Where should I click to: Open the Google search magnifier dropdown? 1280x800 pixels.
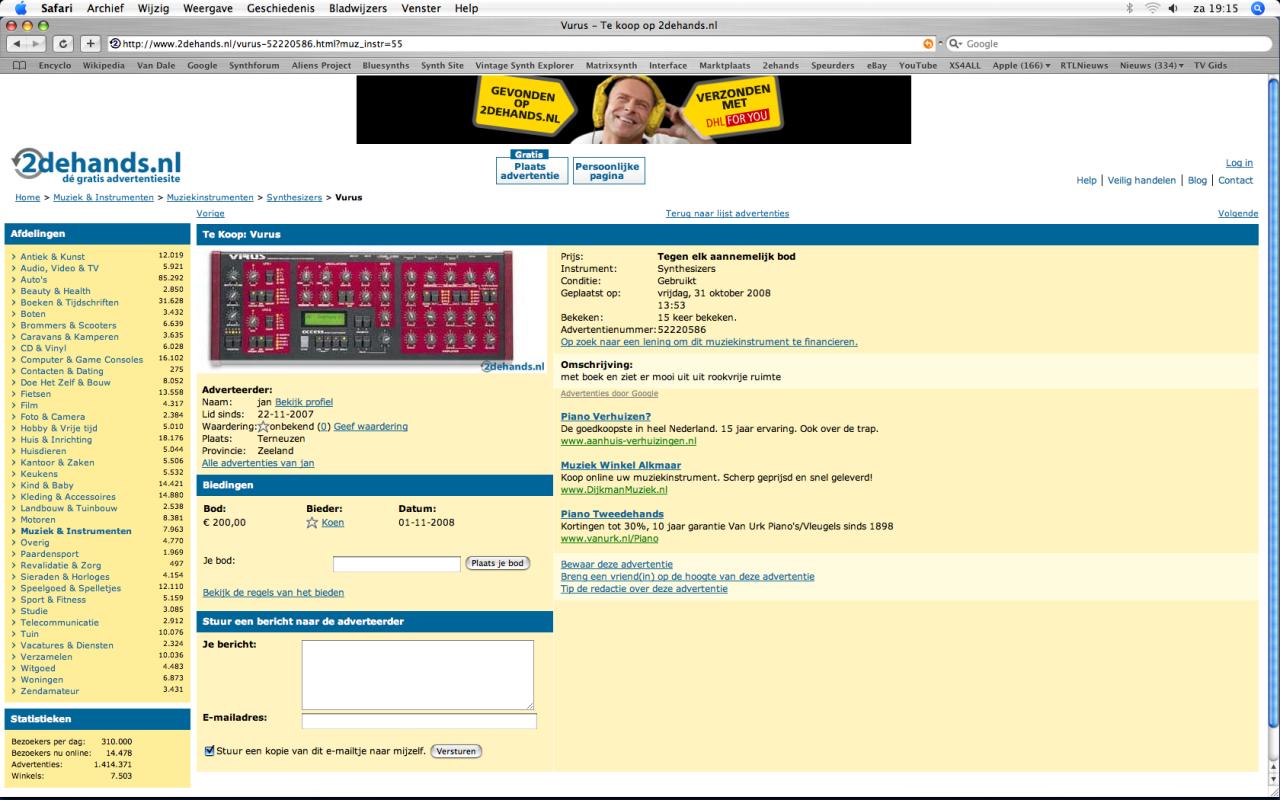(x=955, y=44)
